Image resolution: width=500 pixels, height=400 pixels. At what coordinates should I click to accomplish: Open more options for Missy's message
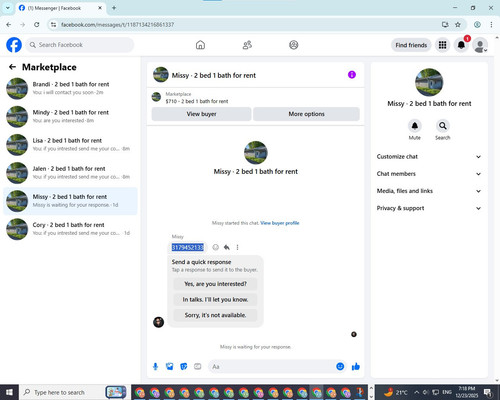[237, 247]
